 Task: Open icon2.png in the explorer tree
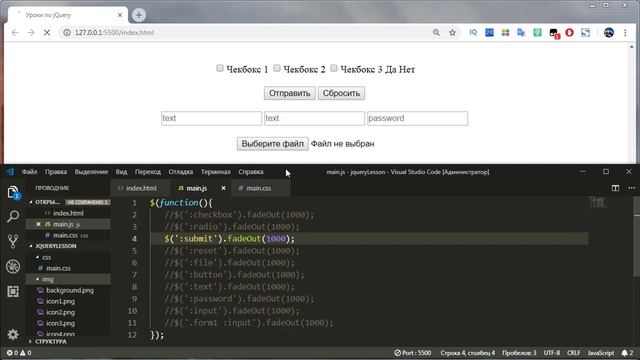pos(60,312)
